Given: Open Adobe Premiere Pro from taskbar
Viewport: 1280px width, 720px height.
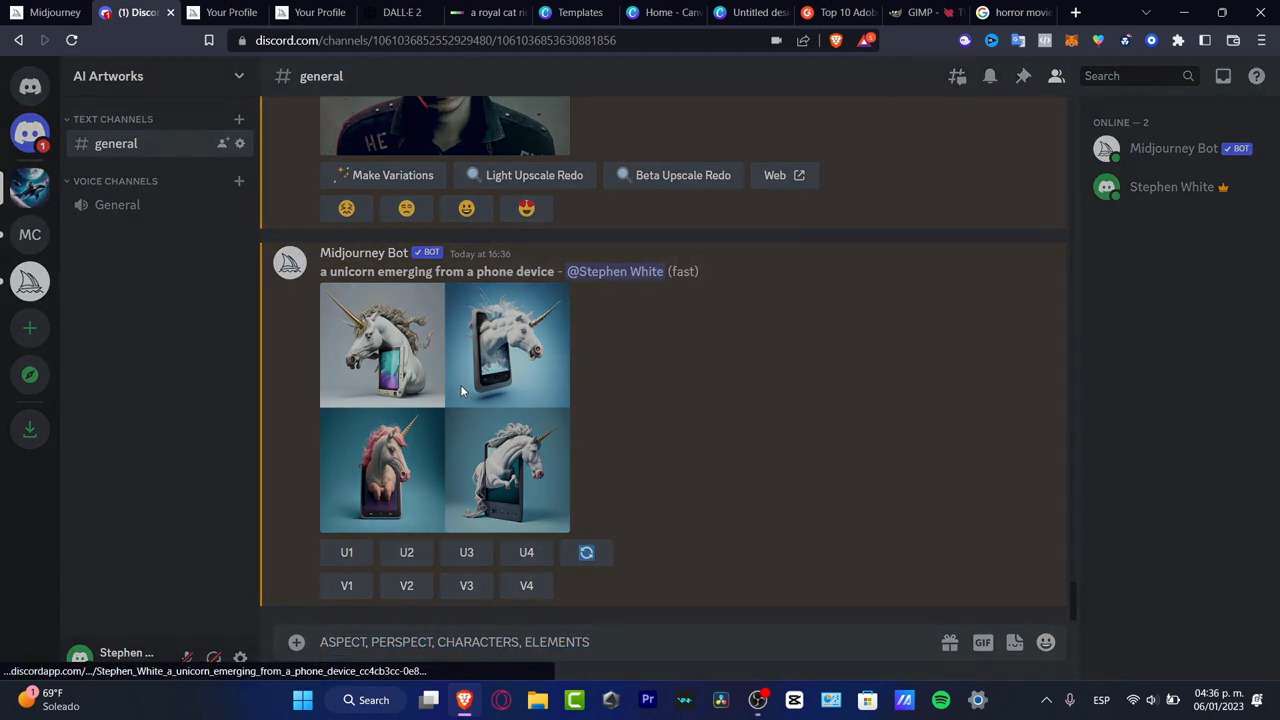Looking at the screenshot, I should 648,700.
